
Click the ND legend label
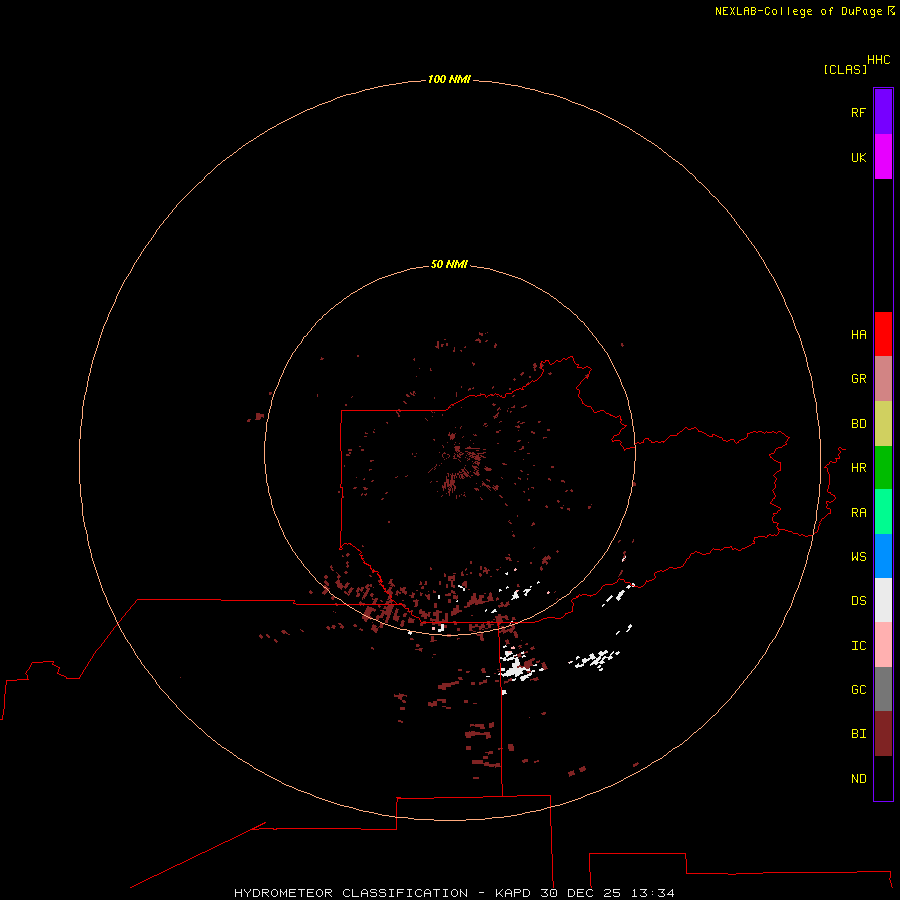coord(858,779)
